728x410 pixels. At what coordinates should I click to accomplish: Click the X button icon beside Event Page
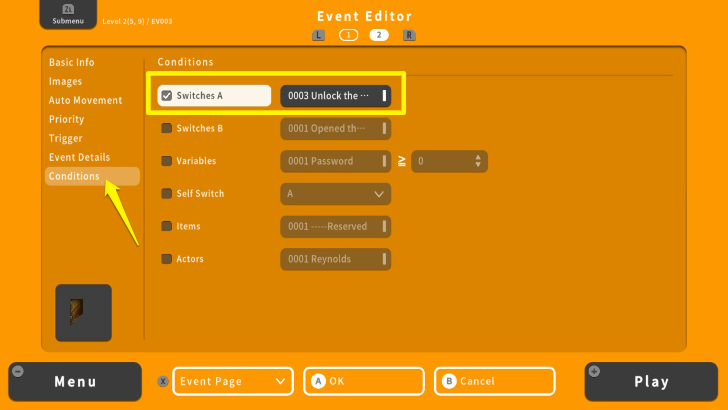(162, 381)
